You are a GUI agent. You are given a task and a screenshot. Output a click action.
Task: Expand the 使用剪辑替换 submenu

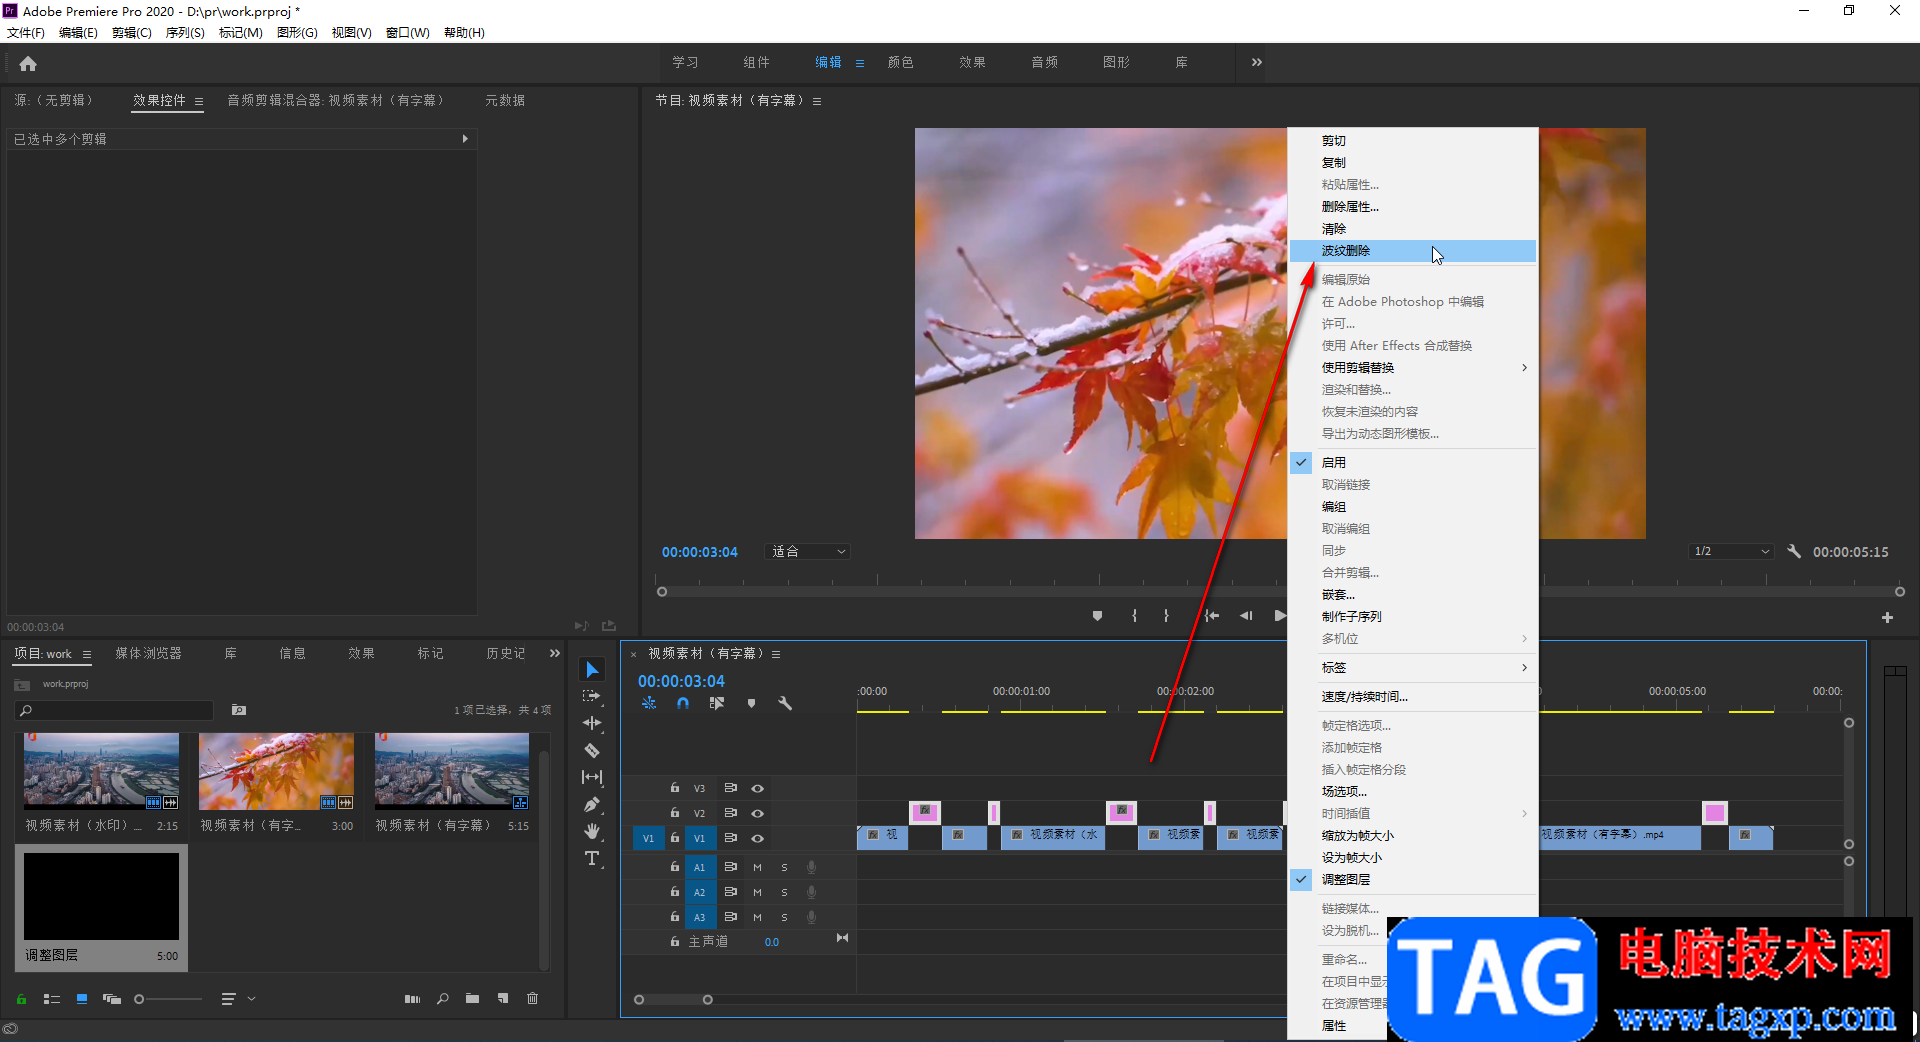click(x=1412, y=368)
